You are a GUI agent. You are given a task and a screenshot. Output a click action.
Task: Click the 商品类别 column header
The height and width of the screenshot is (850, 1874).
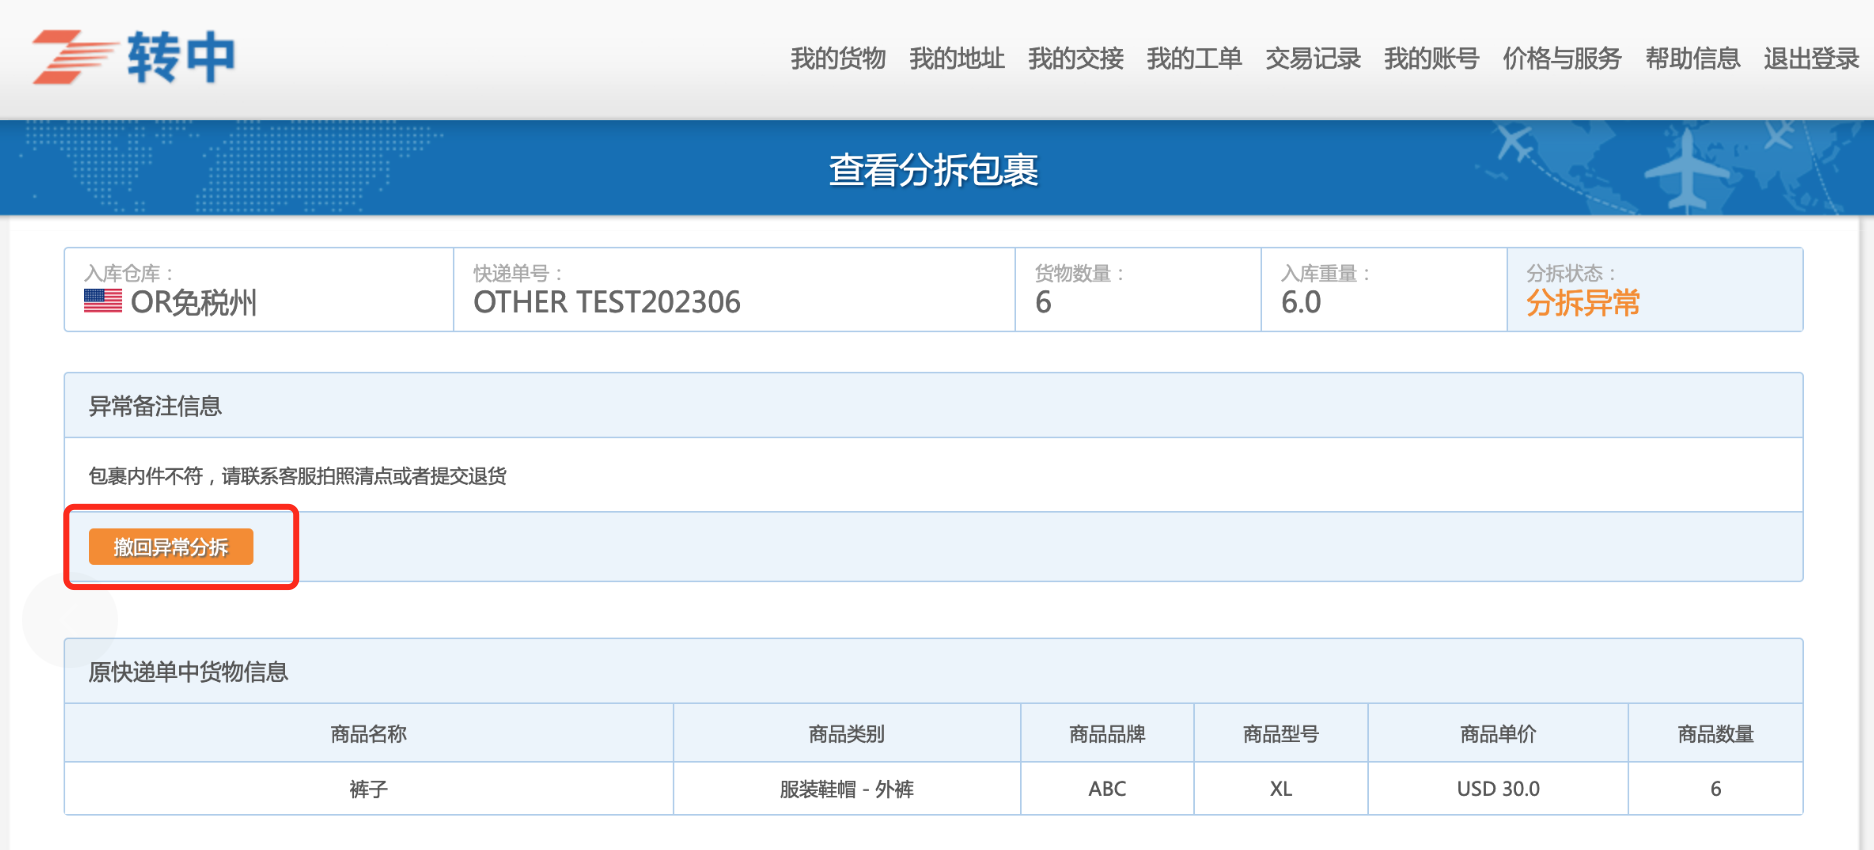click(x=847, y=734)
